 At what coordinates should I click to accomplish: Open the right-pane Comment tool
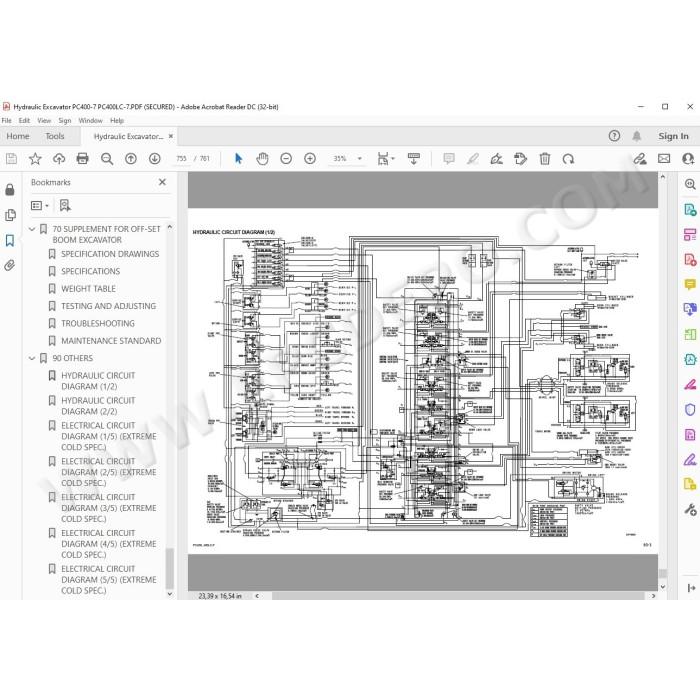coord(690,284)
